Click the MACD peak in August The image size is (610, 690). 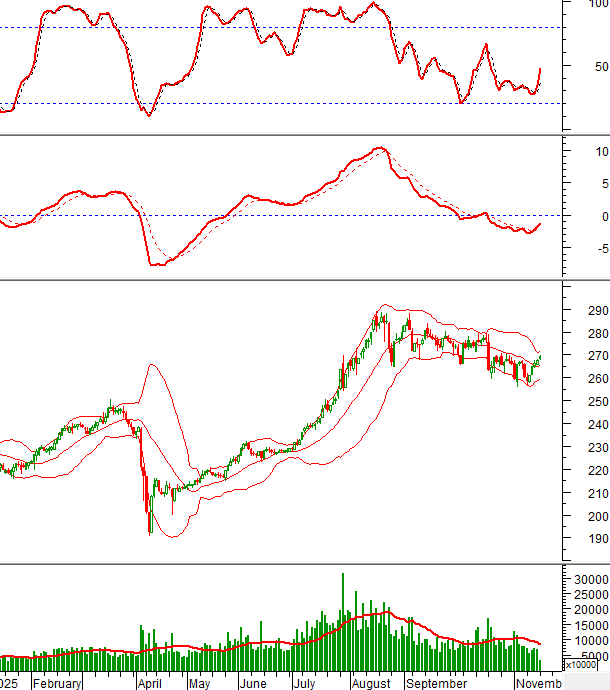point(379,148)
